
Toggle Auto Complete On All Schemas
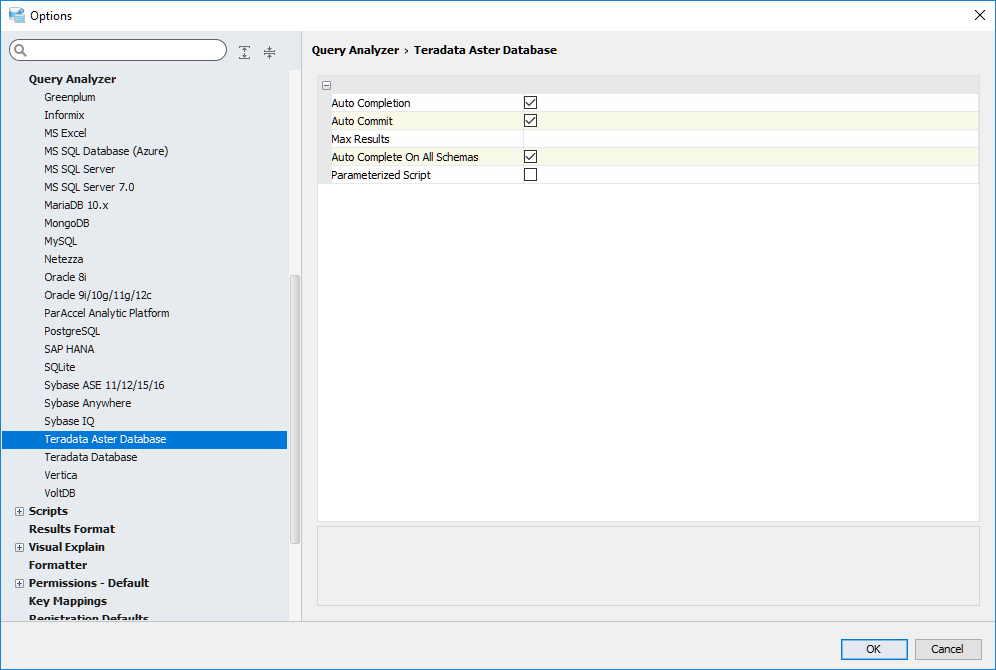pyautogui.click(x=531, y=157)
